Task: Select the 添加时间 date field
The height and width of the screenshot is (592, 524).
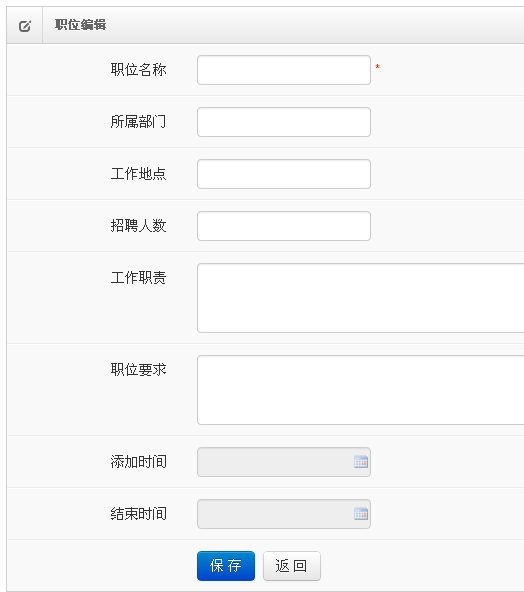Action: 284,462
